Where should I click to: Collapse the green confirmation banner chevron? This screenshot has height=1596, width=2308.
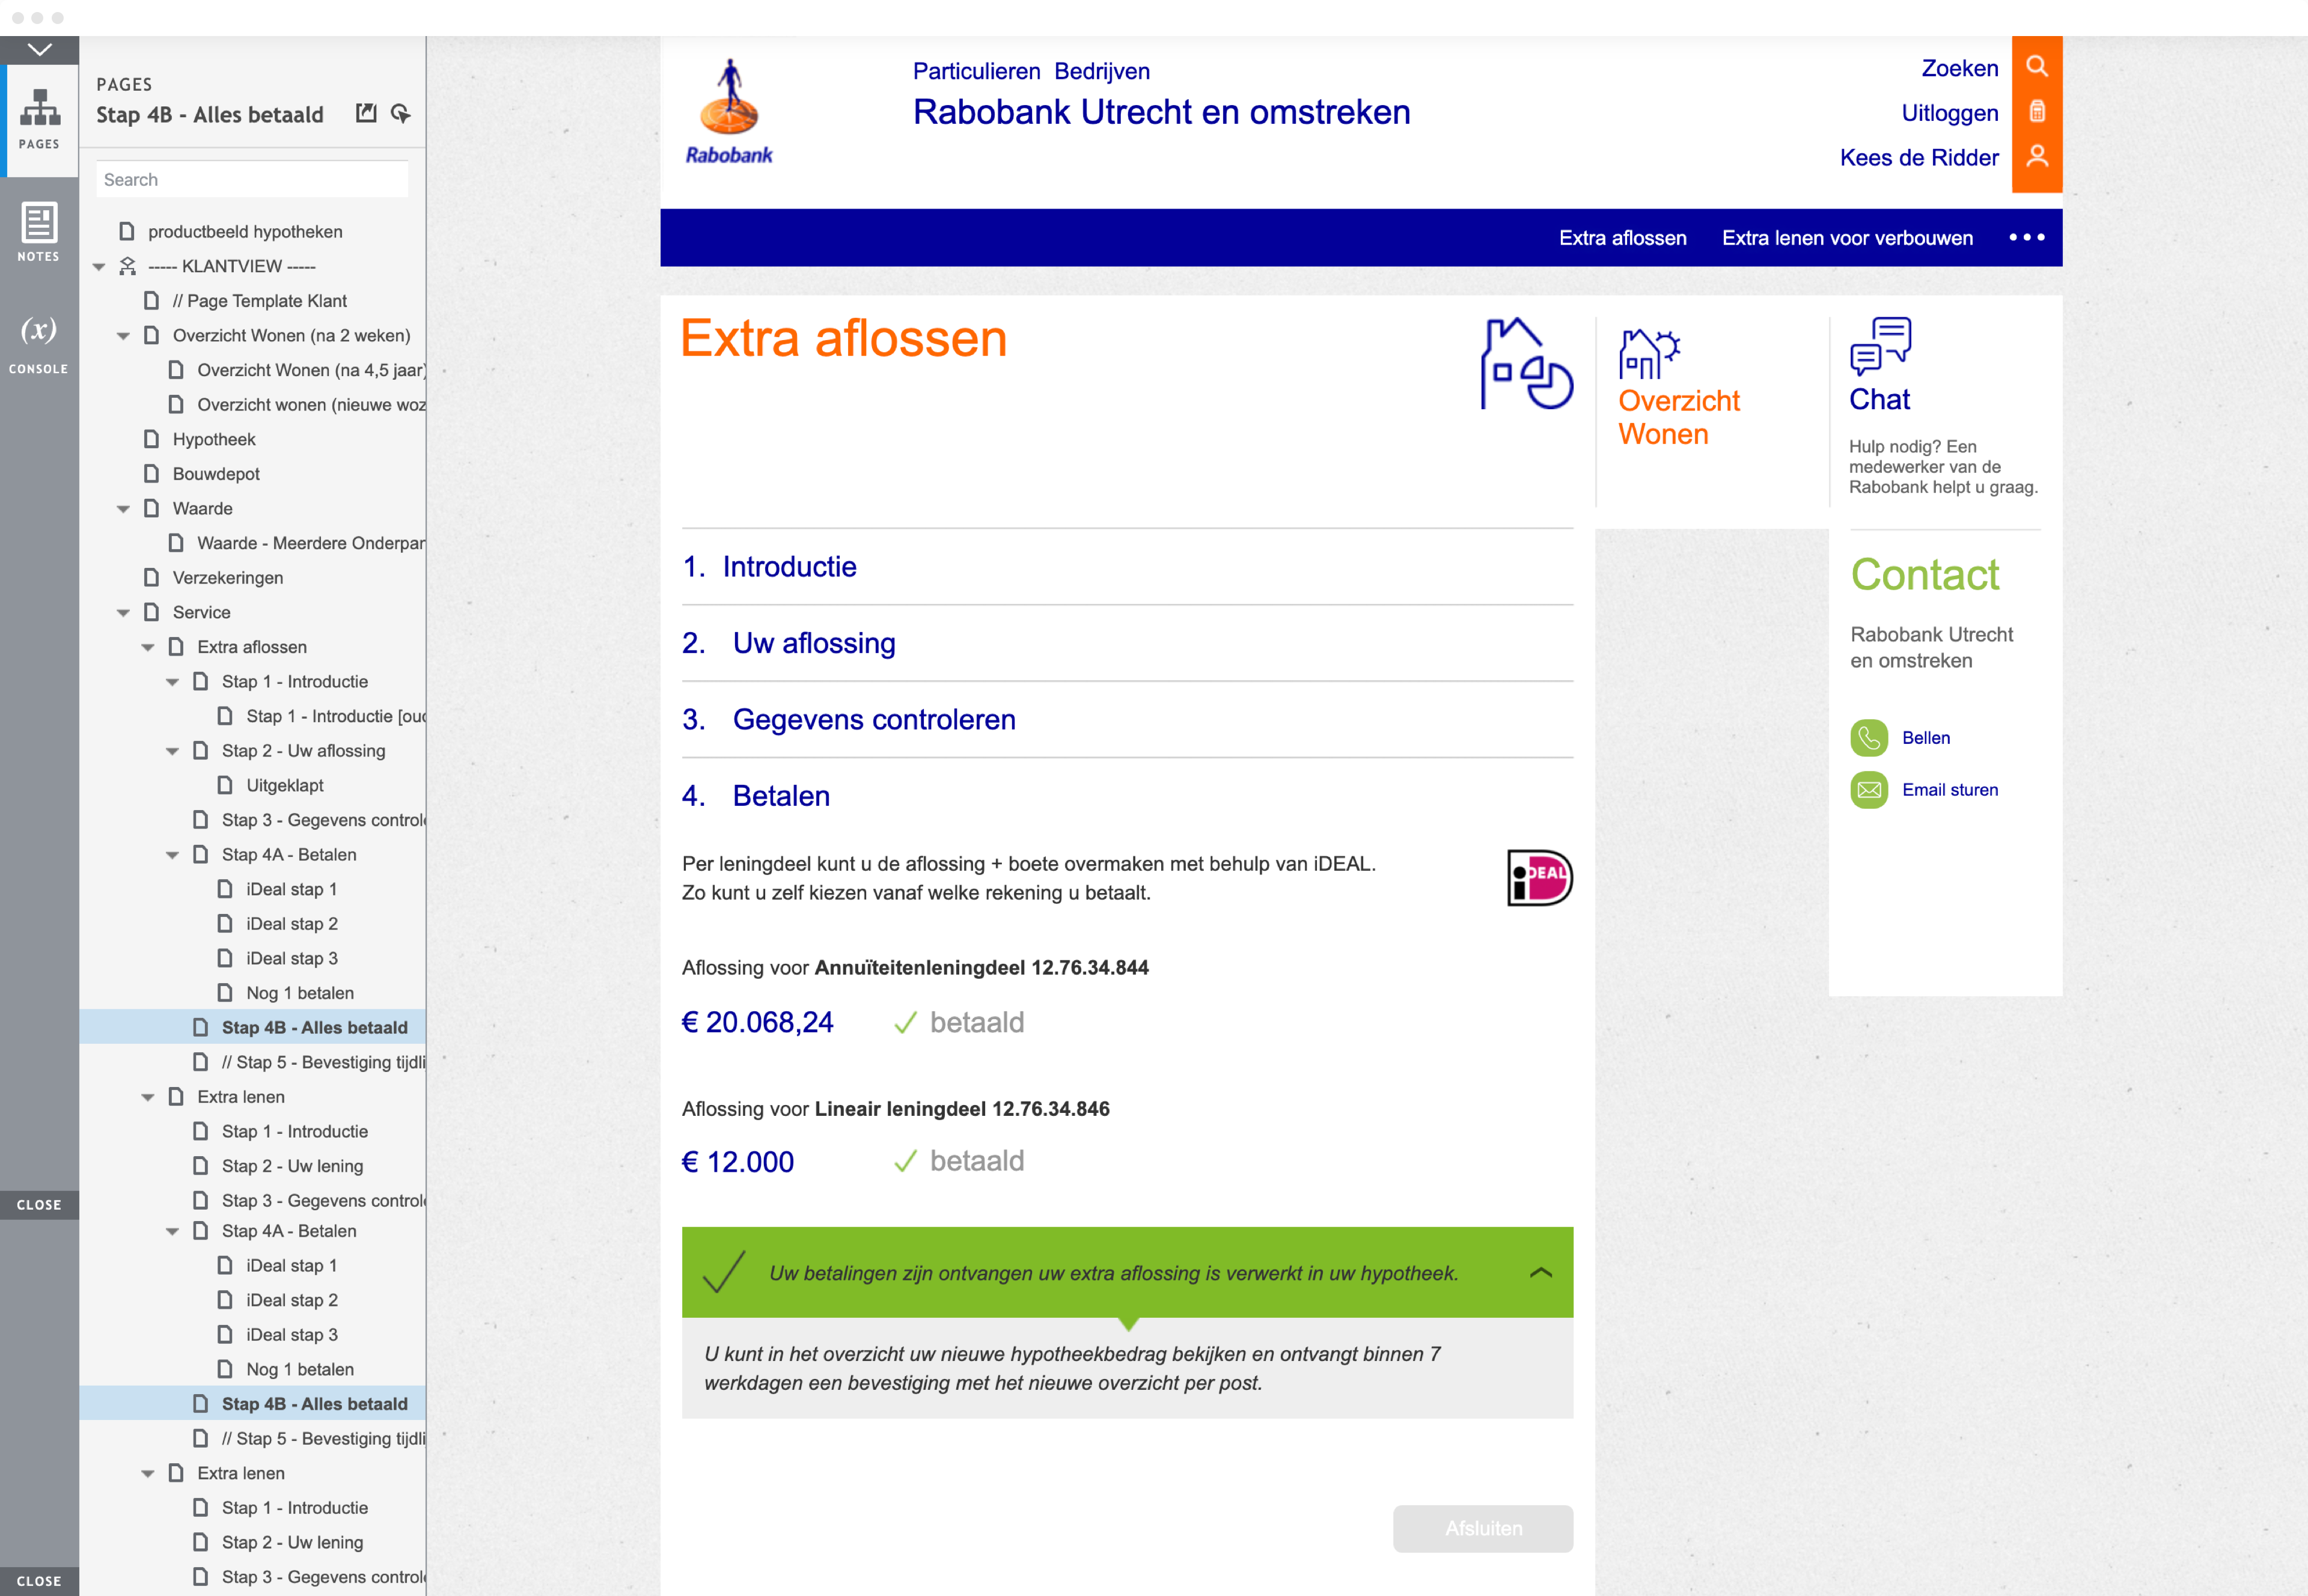pyautogui.click(x=1540, y=1273)
